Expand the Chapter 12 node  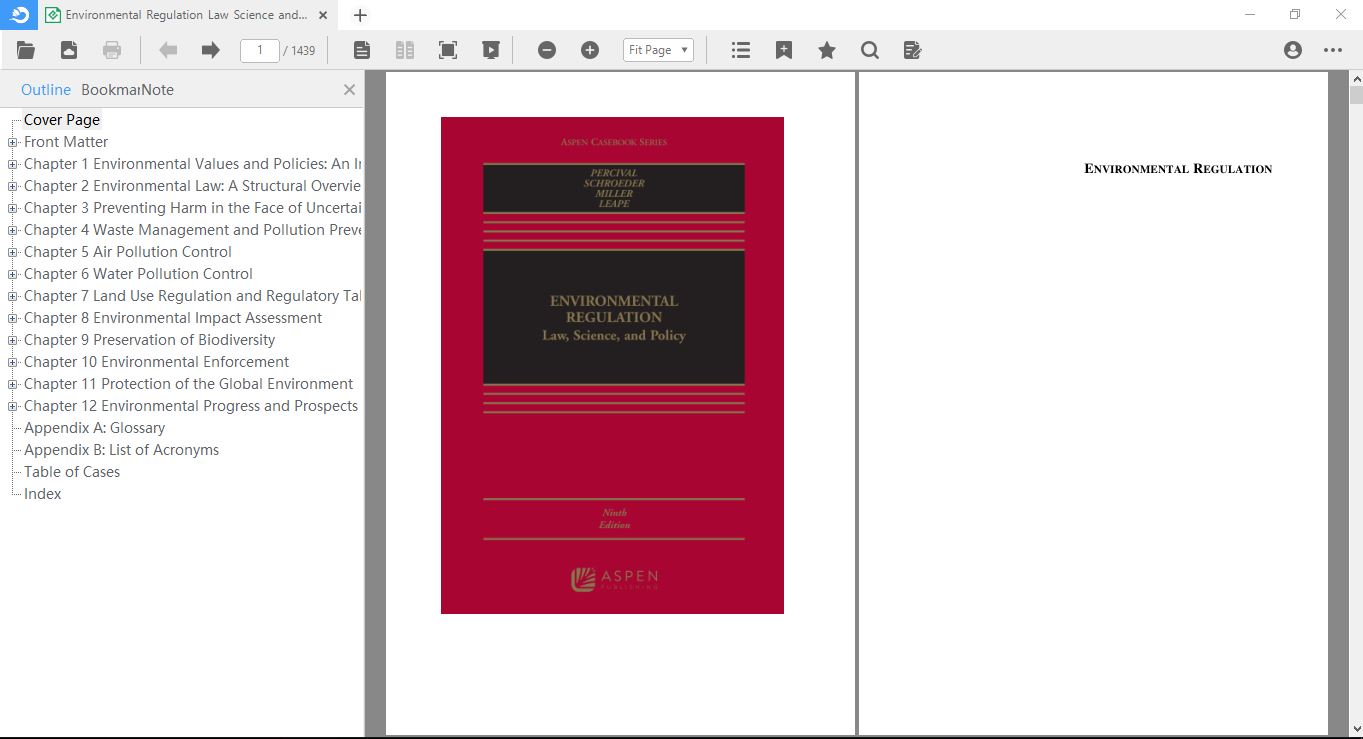tap(13, 406)
